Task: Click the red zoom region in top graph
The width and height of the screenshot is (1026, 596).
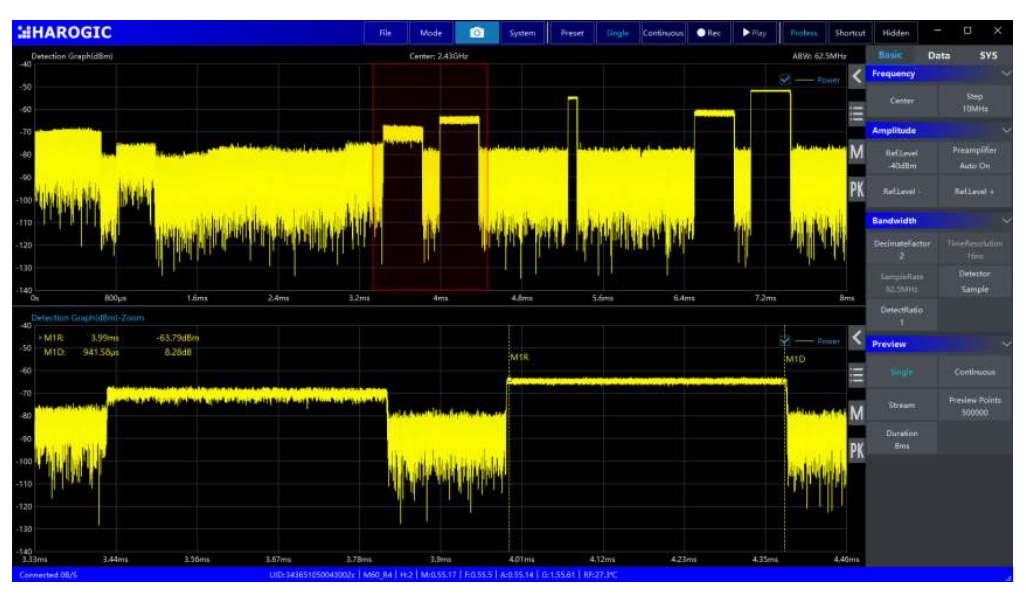Action: [430, 177]
